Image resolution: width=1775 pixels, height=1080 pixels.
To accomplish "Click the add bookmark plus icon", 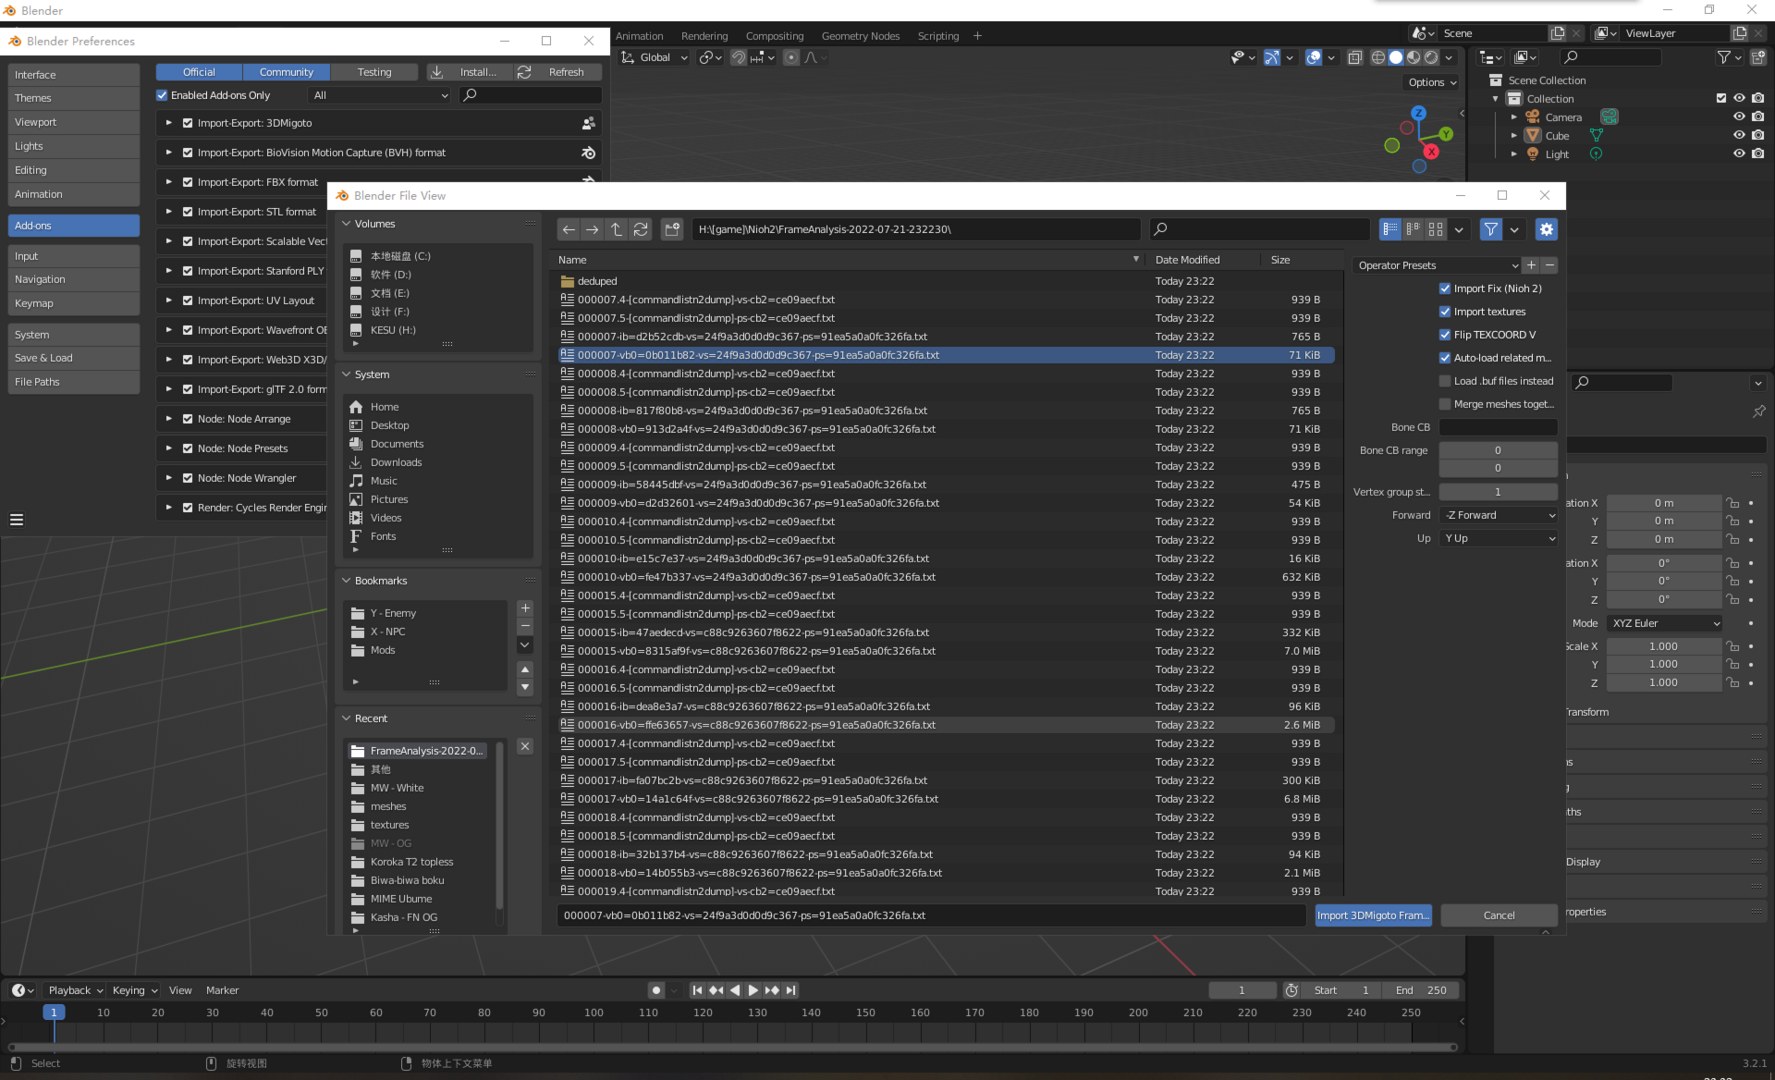I will (525, 608).
